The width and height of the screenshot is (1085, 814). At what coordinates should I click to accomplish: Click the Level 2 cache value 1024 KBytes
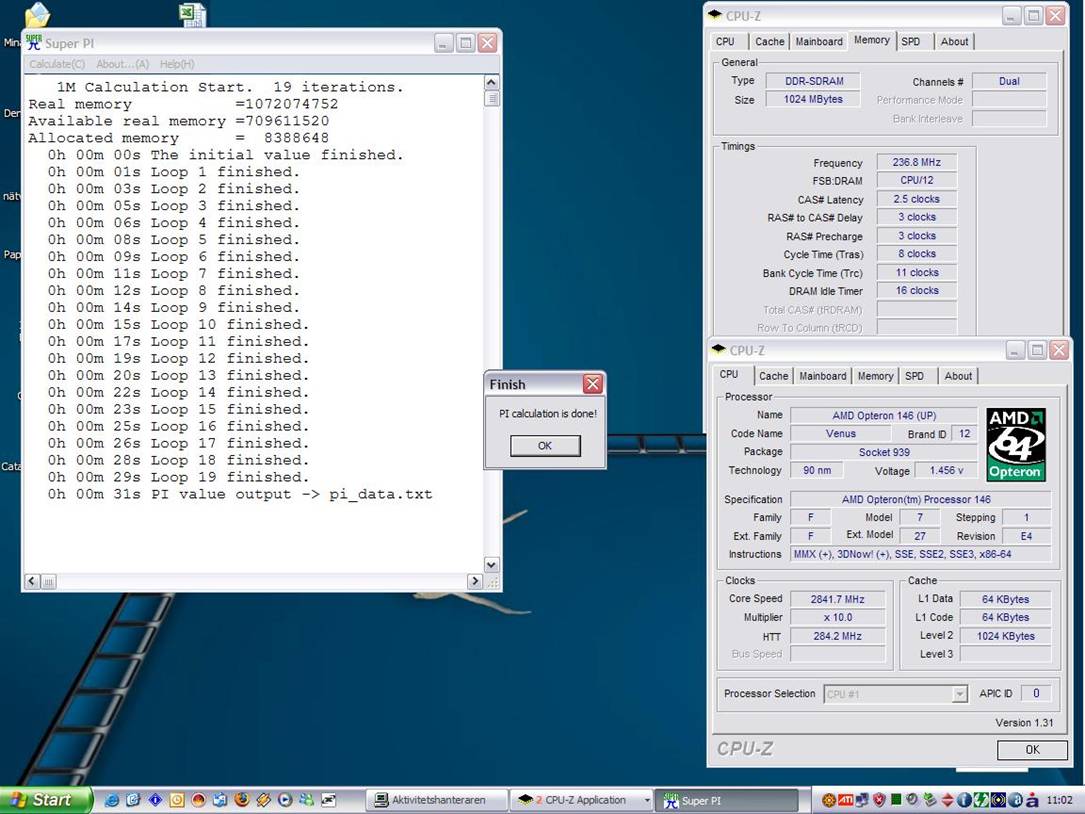click(x=1005, y=636)
